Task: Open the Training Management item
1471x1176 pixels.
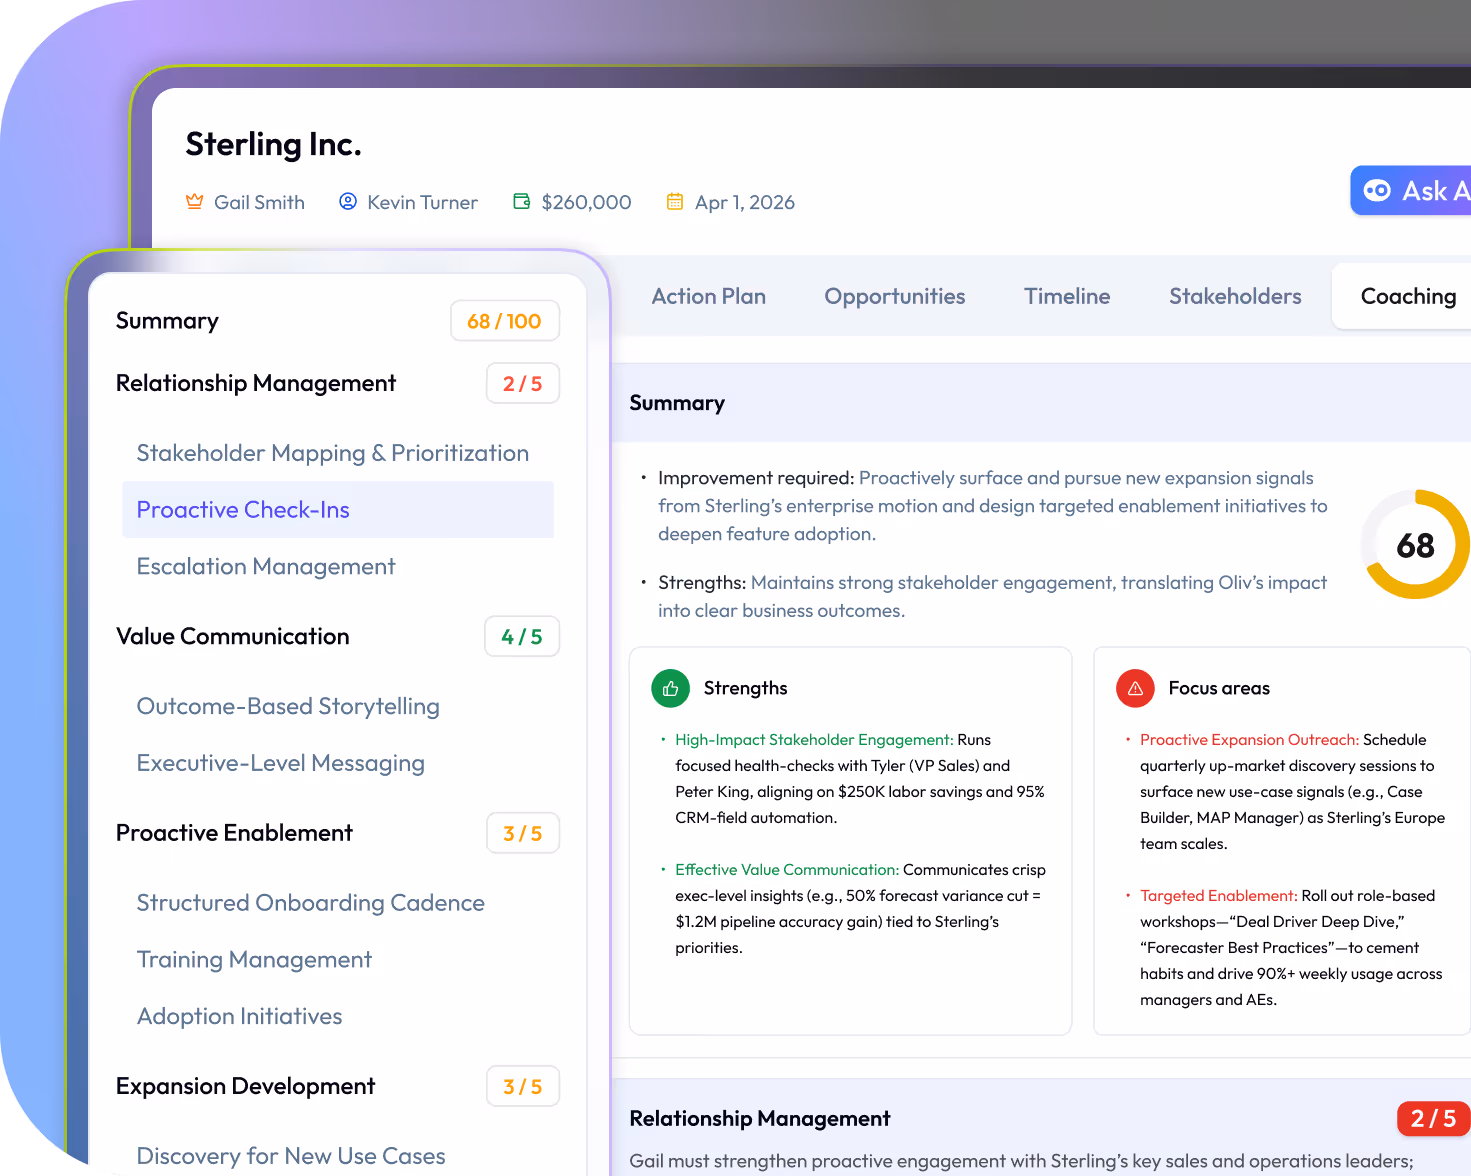Action: [x=254, y=960]
